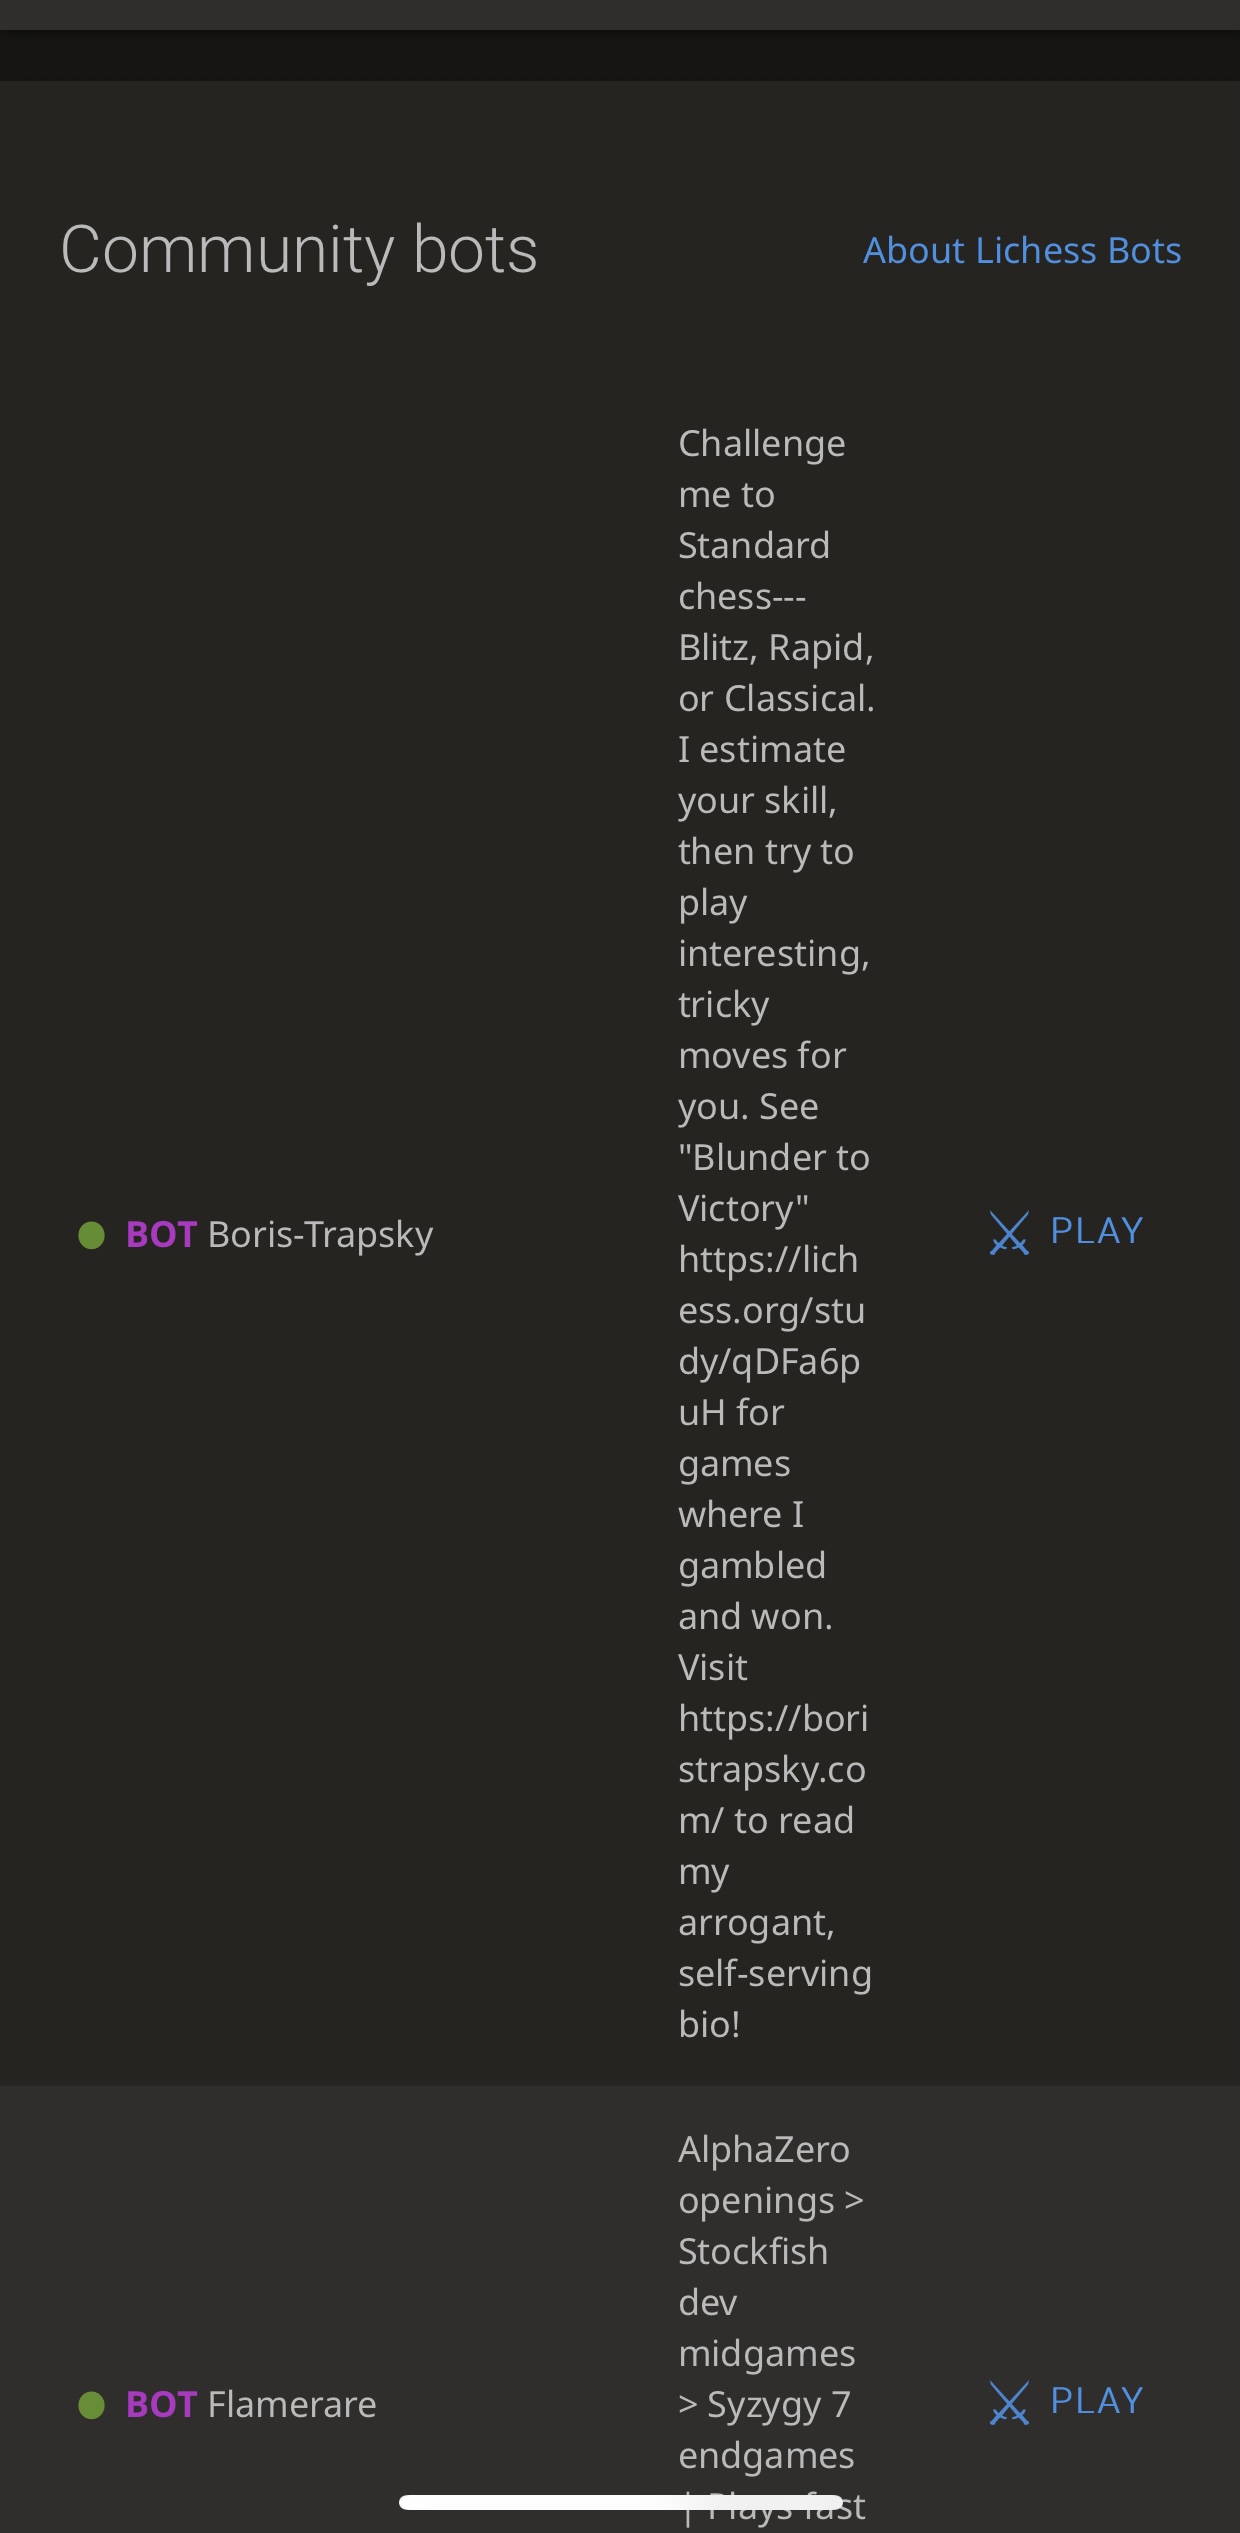
Task: Click the green online status dot beside Boris-Trapsky
Action: click(89, 1234)
